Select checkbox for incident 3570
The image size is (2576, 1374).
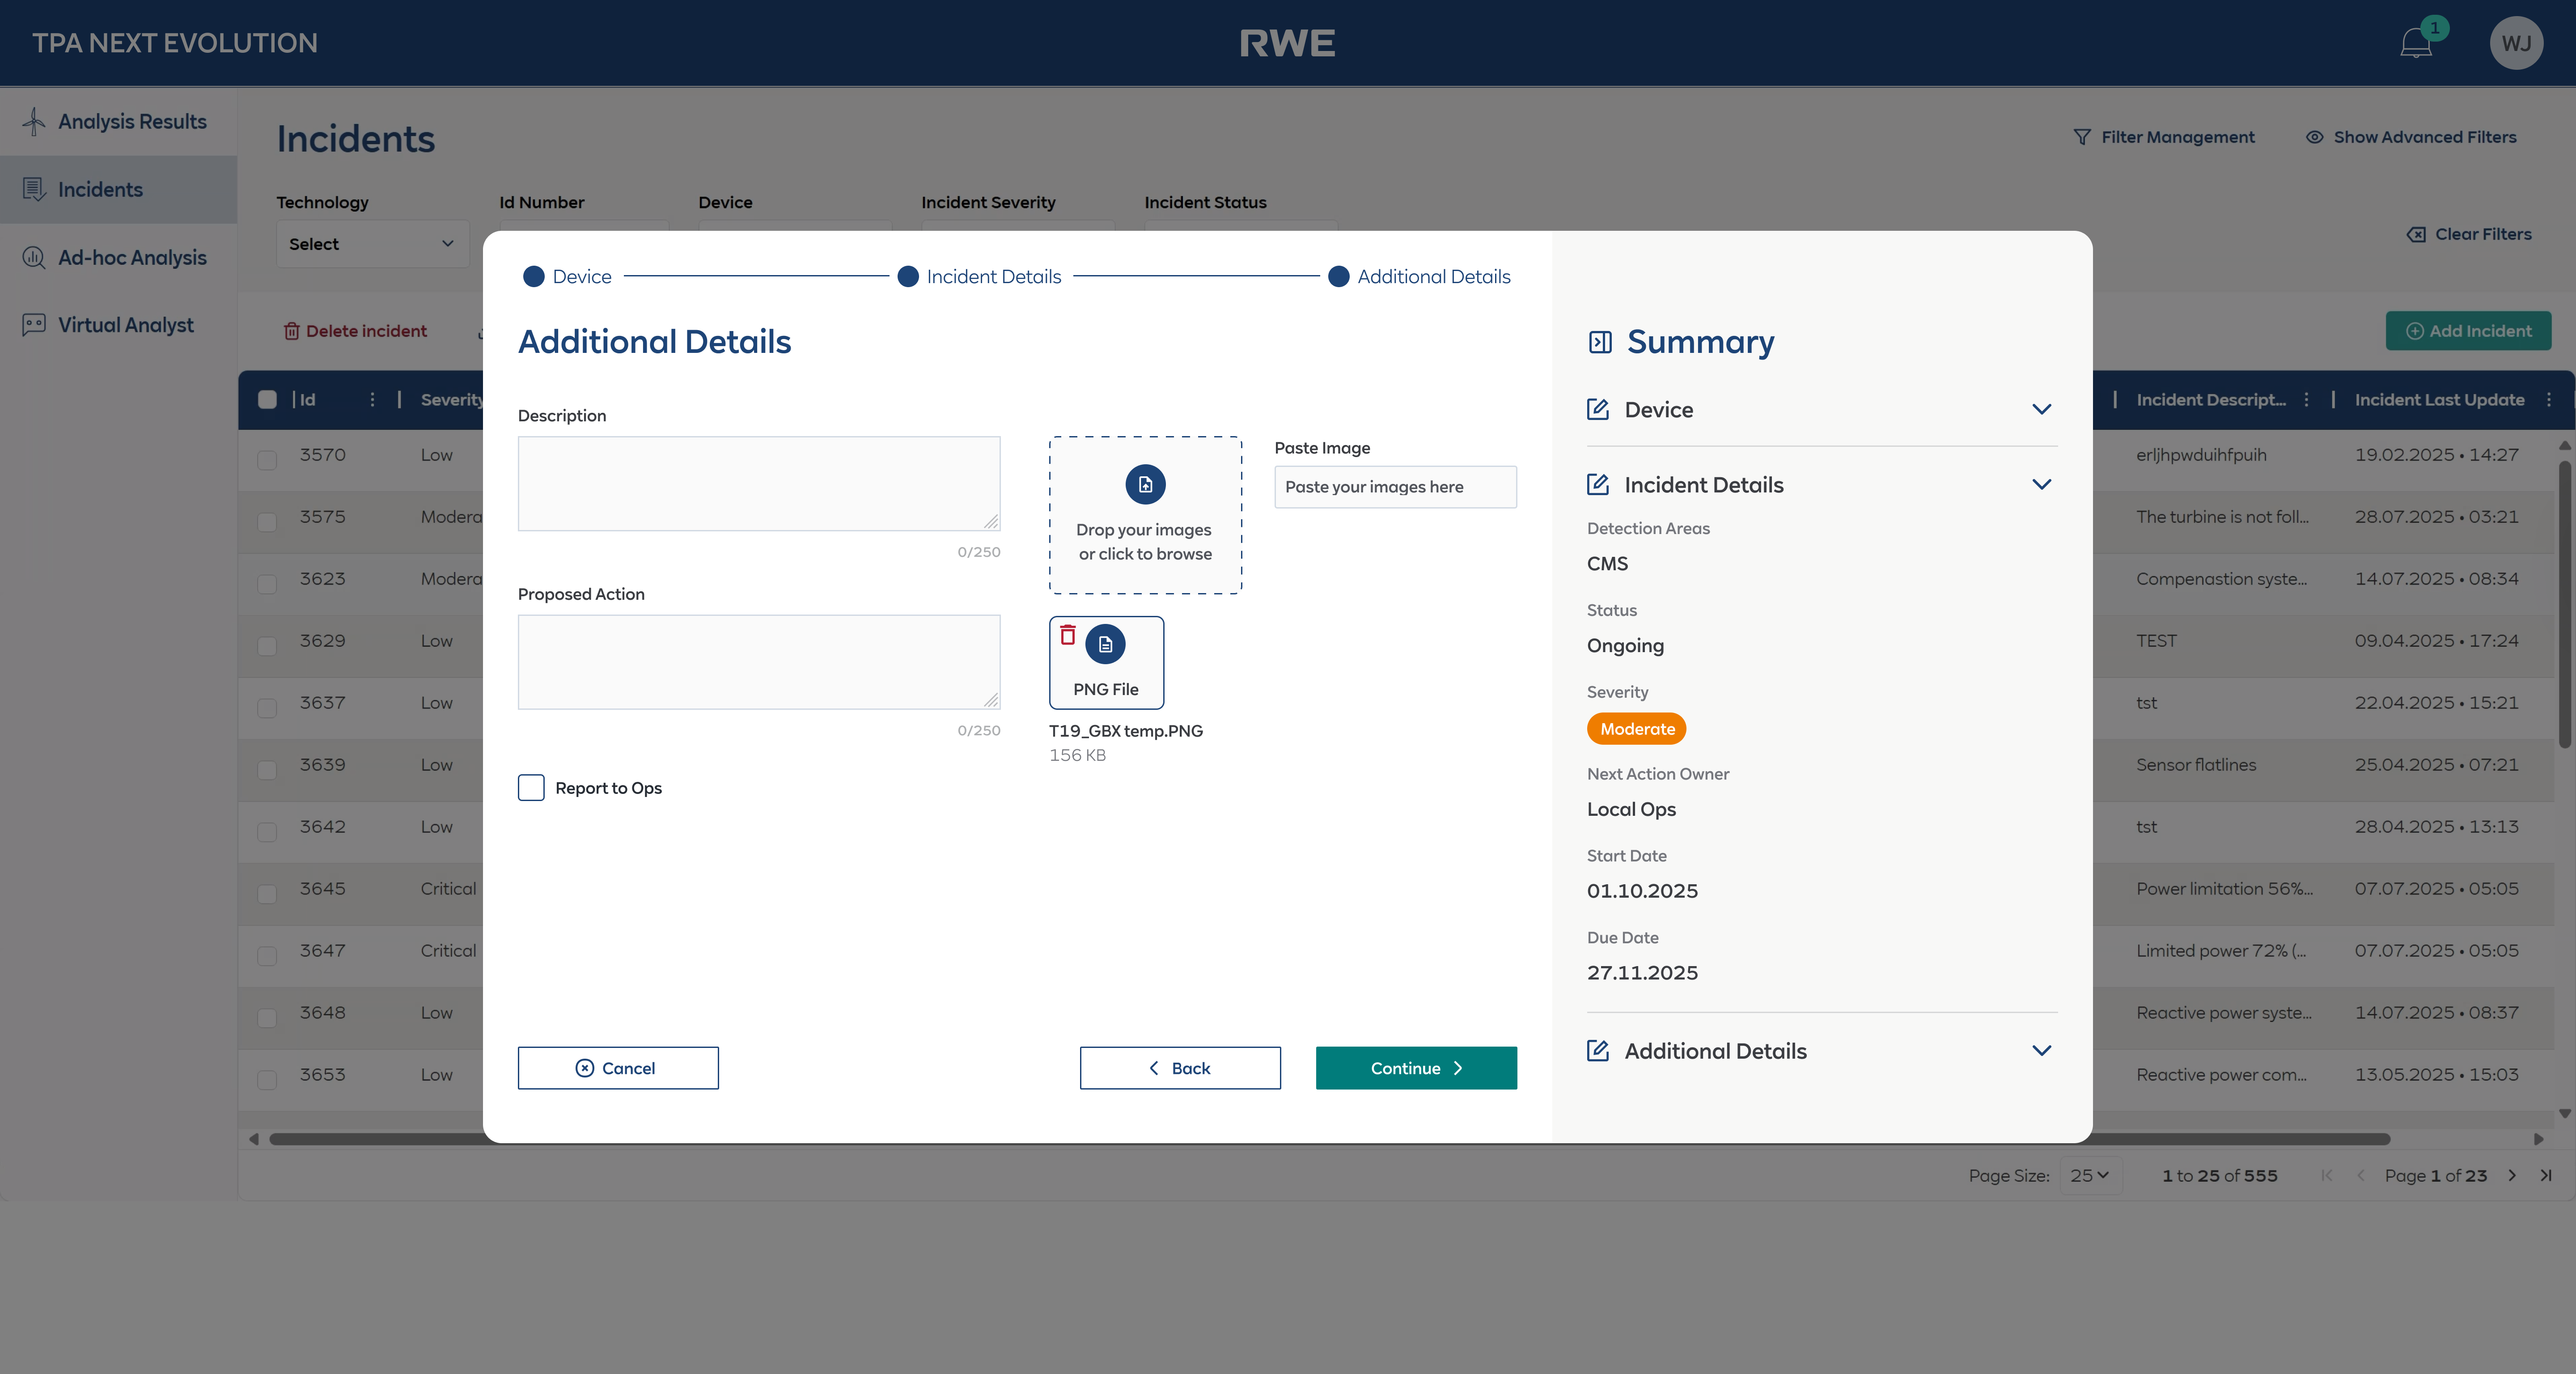pyautogui.click(x=267, y=459)
